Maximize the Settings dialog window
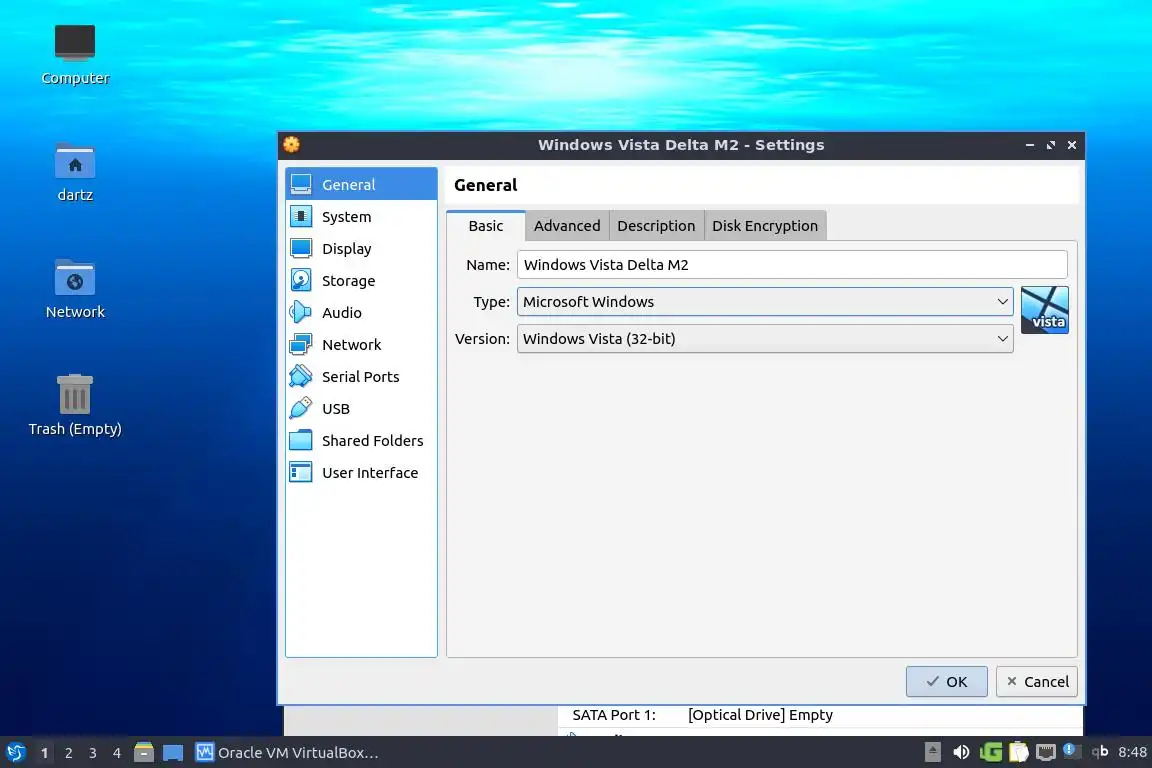 click(x=1051, y=145)
